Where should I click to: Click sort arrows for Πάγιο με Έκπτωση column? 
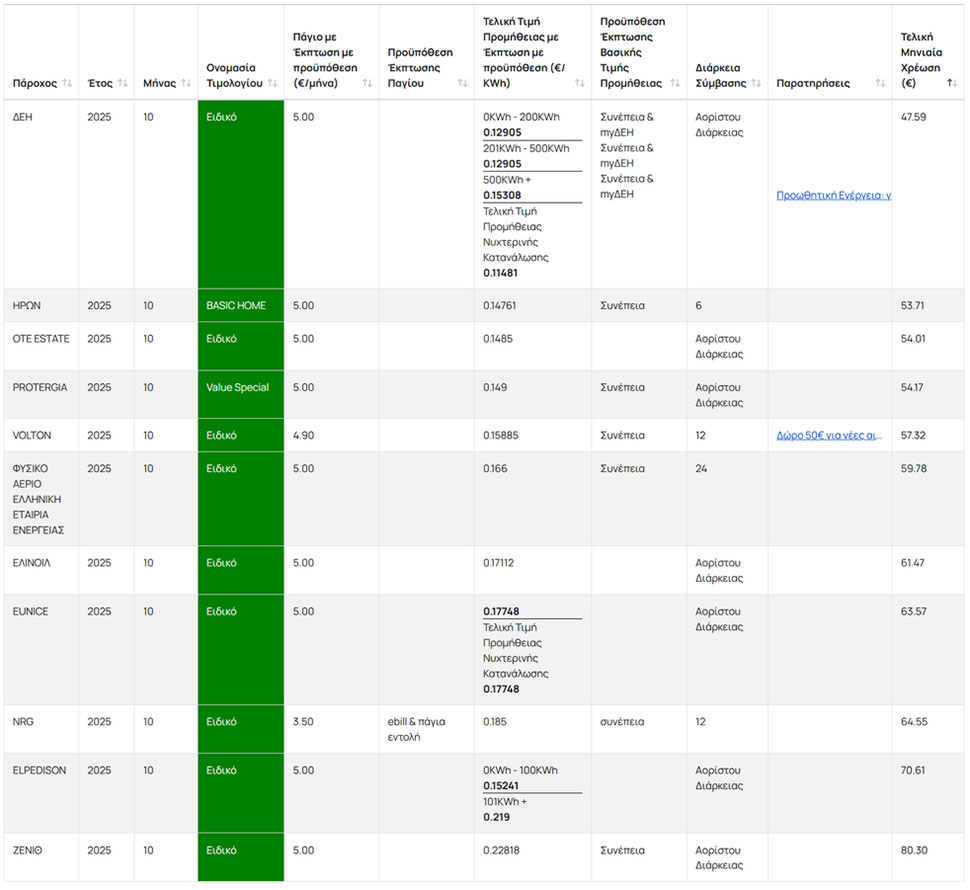click(x=367, y=83)
